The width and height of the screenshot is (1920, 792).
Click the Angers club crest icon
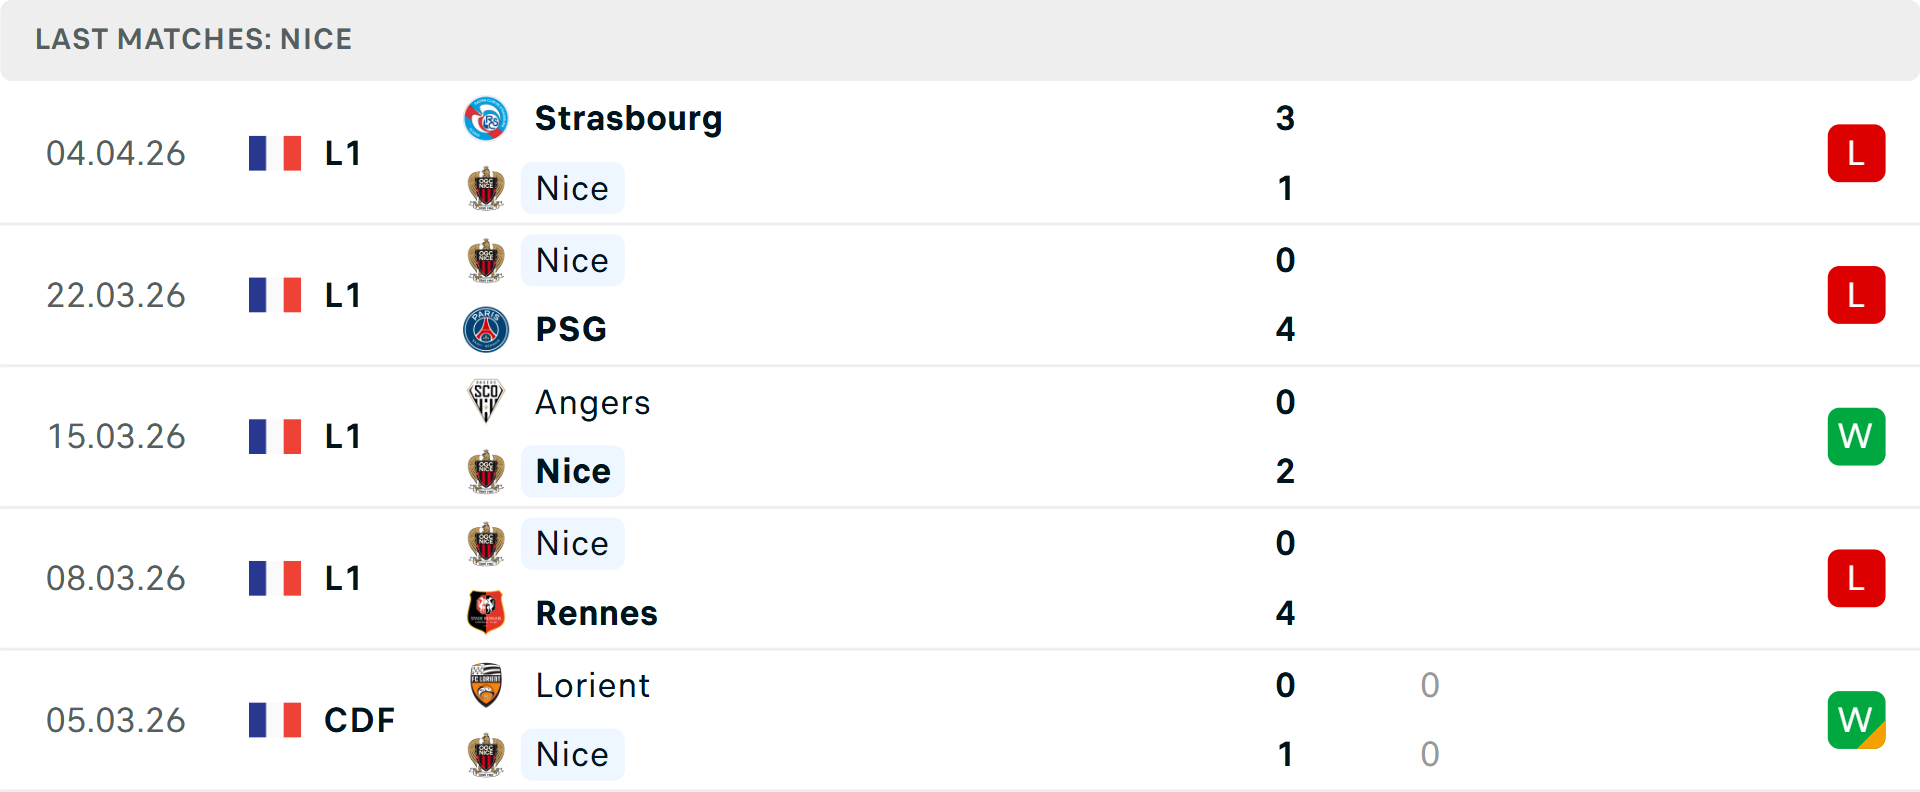click(486, 402)
